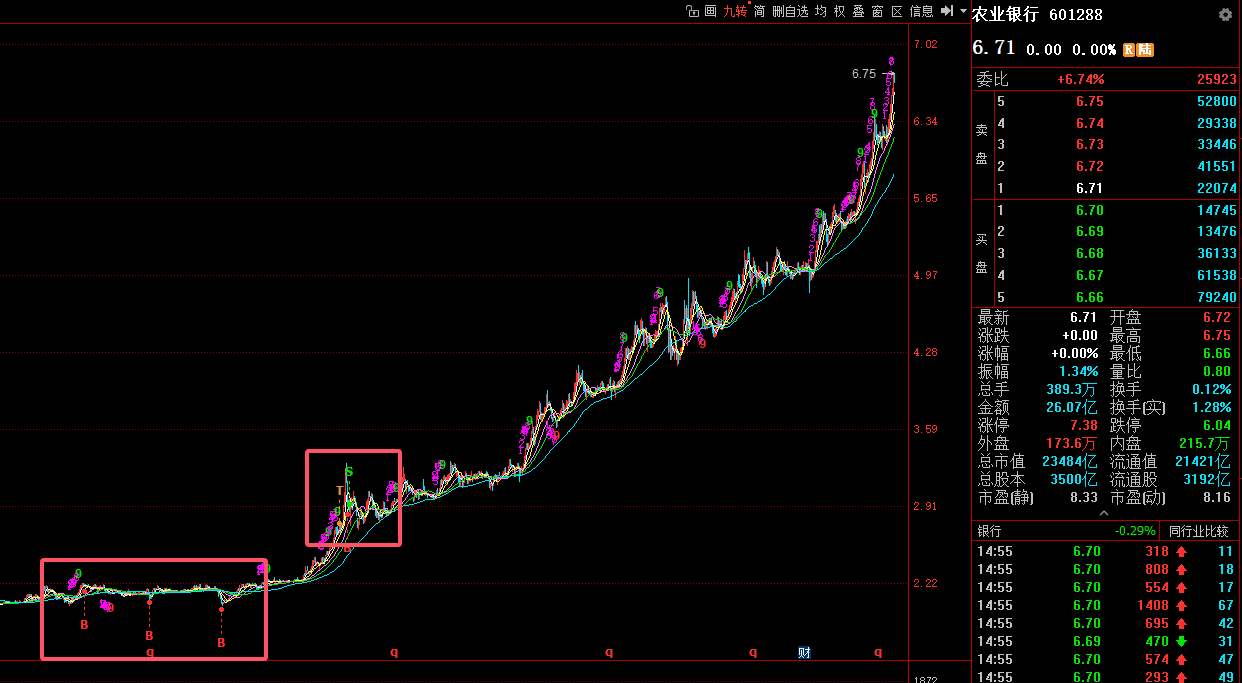The width and height of the screenshot is (1242, 683).
Task: Open the settings gear in quote panel
Action: click(1225, 15)
